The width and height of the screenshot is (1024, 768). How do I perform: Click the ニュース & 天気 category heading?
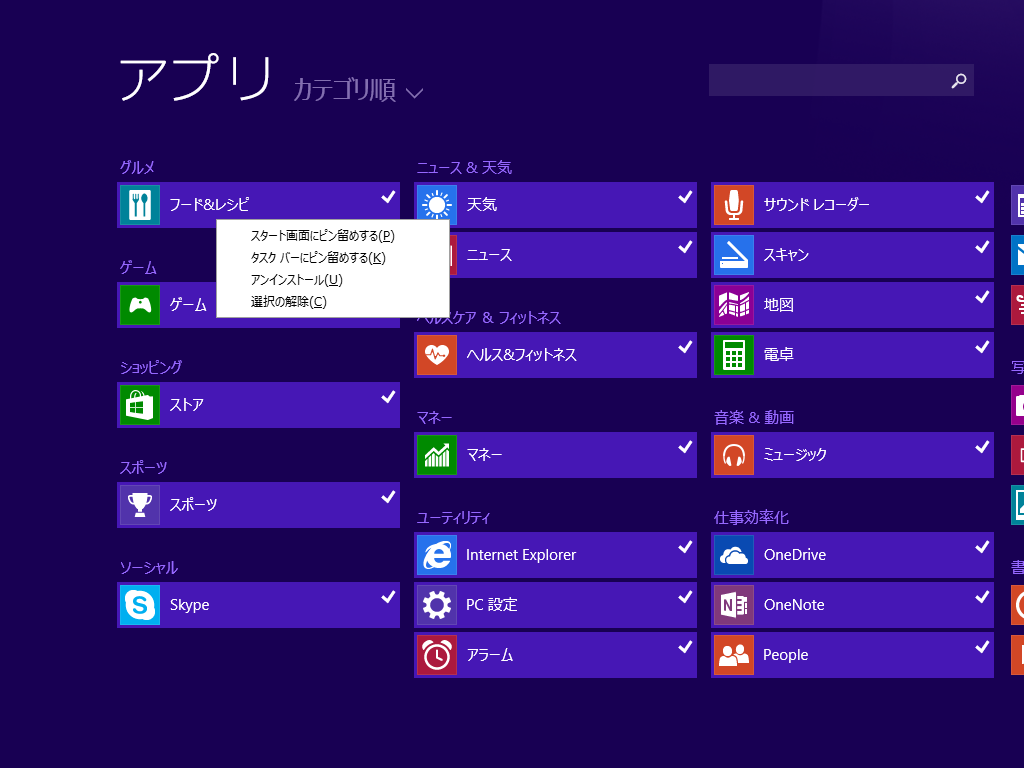click(464, 168)
